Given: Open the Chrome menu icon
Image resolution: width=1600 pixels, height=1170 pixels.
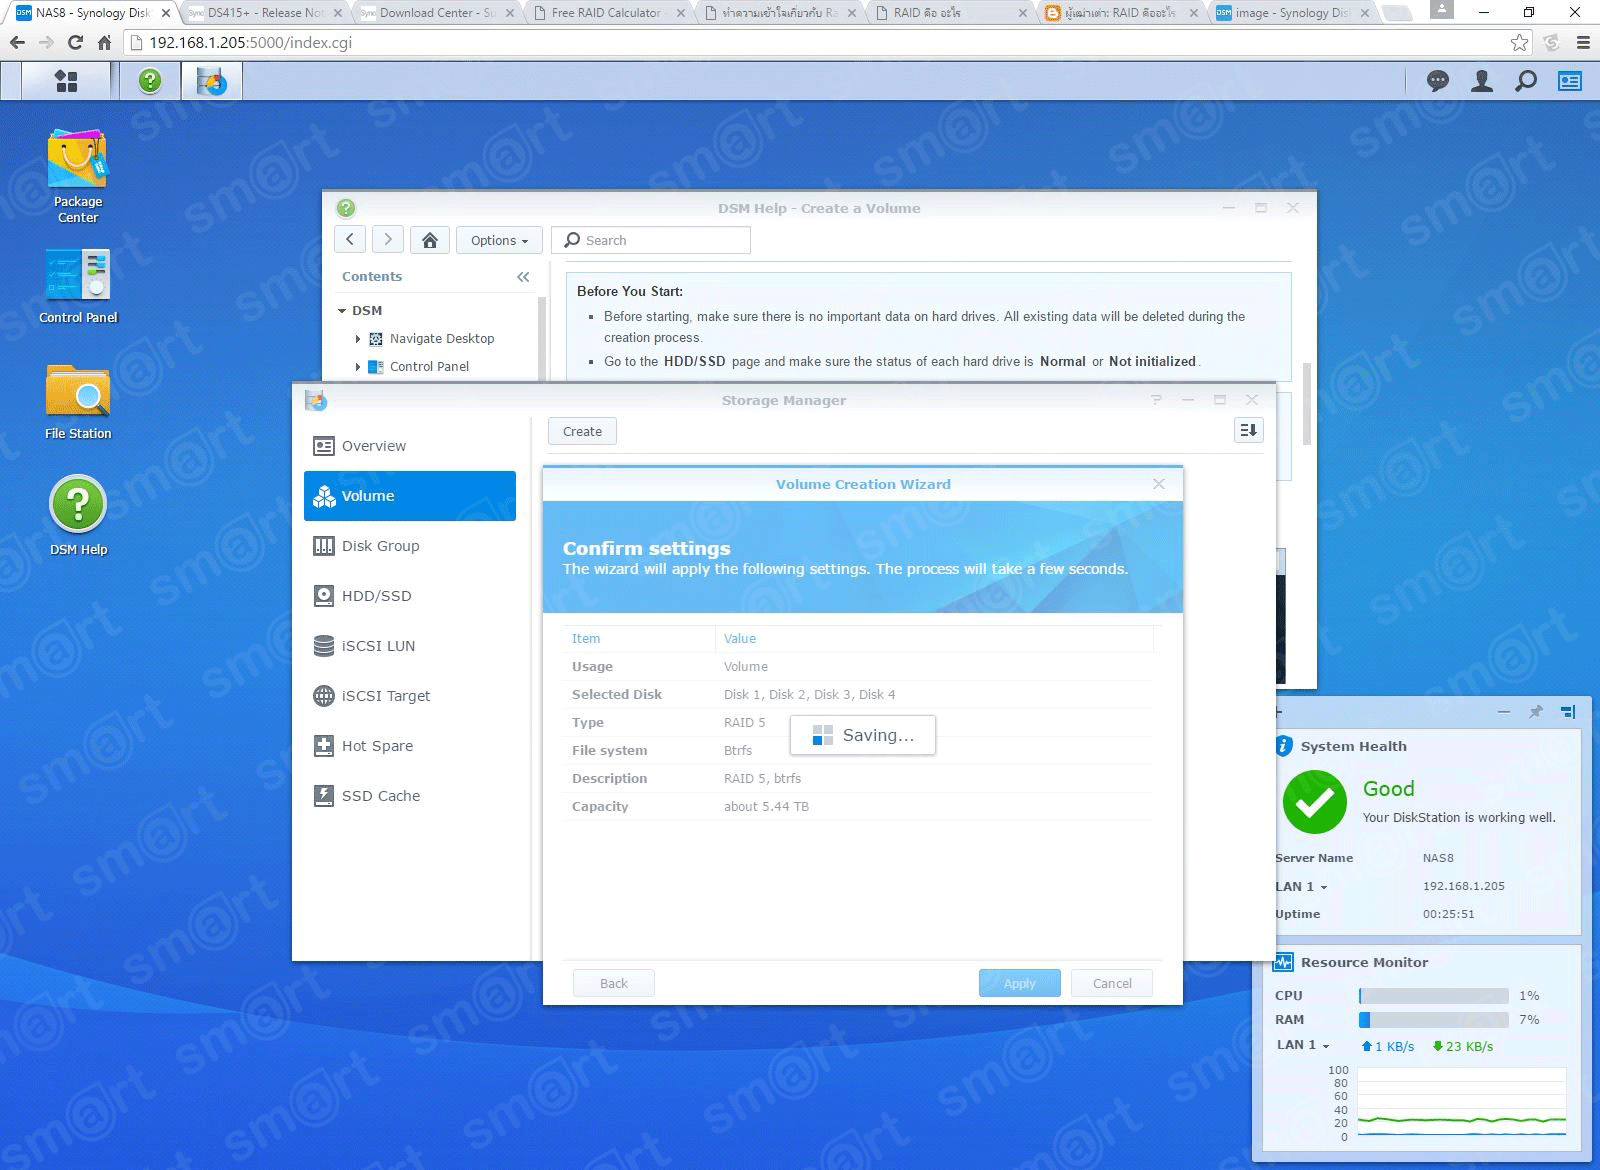Looking at the screenshot, I should [x=1583, y=43].
